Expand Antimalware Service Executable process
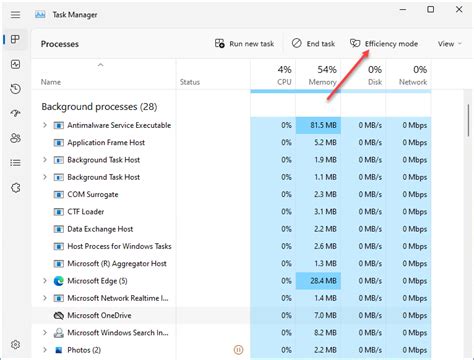This screenshot has height=360, width=474. point(45,125)
